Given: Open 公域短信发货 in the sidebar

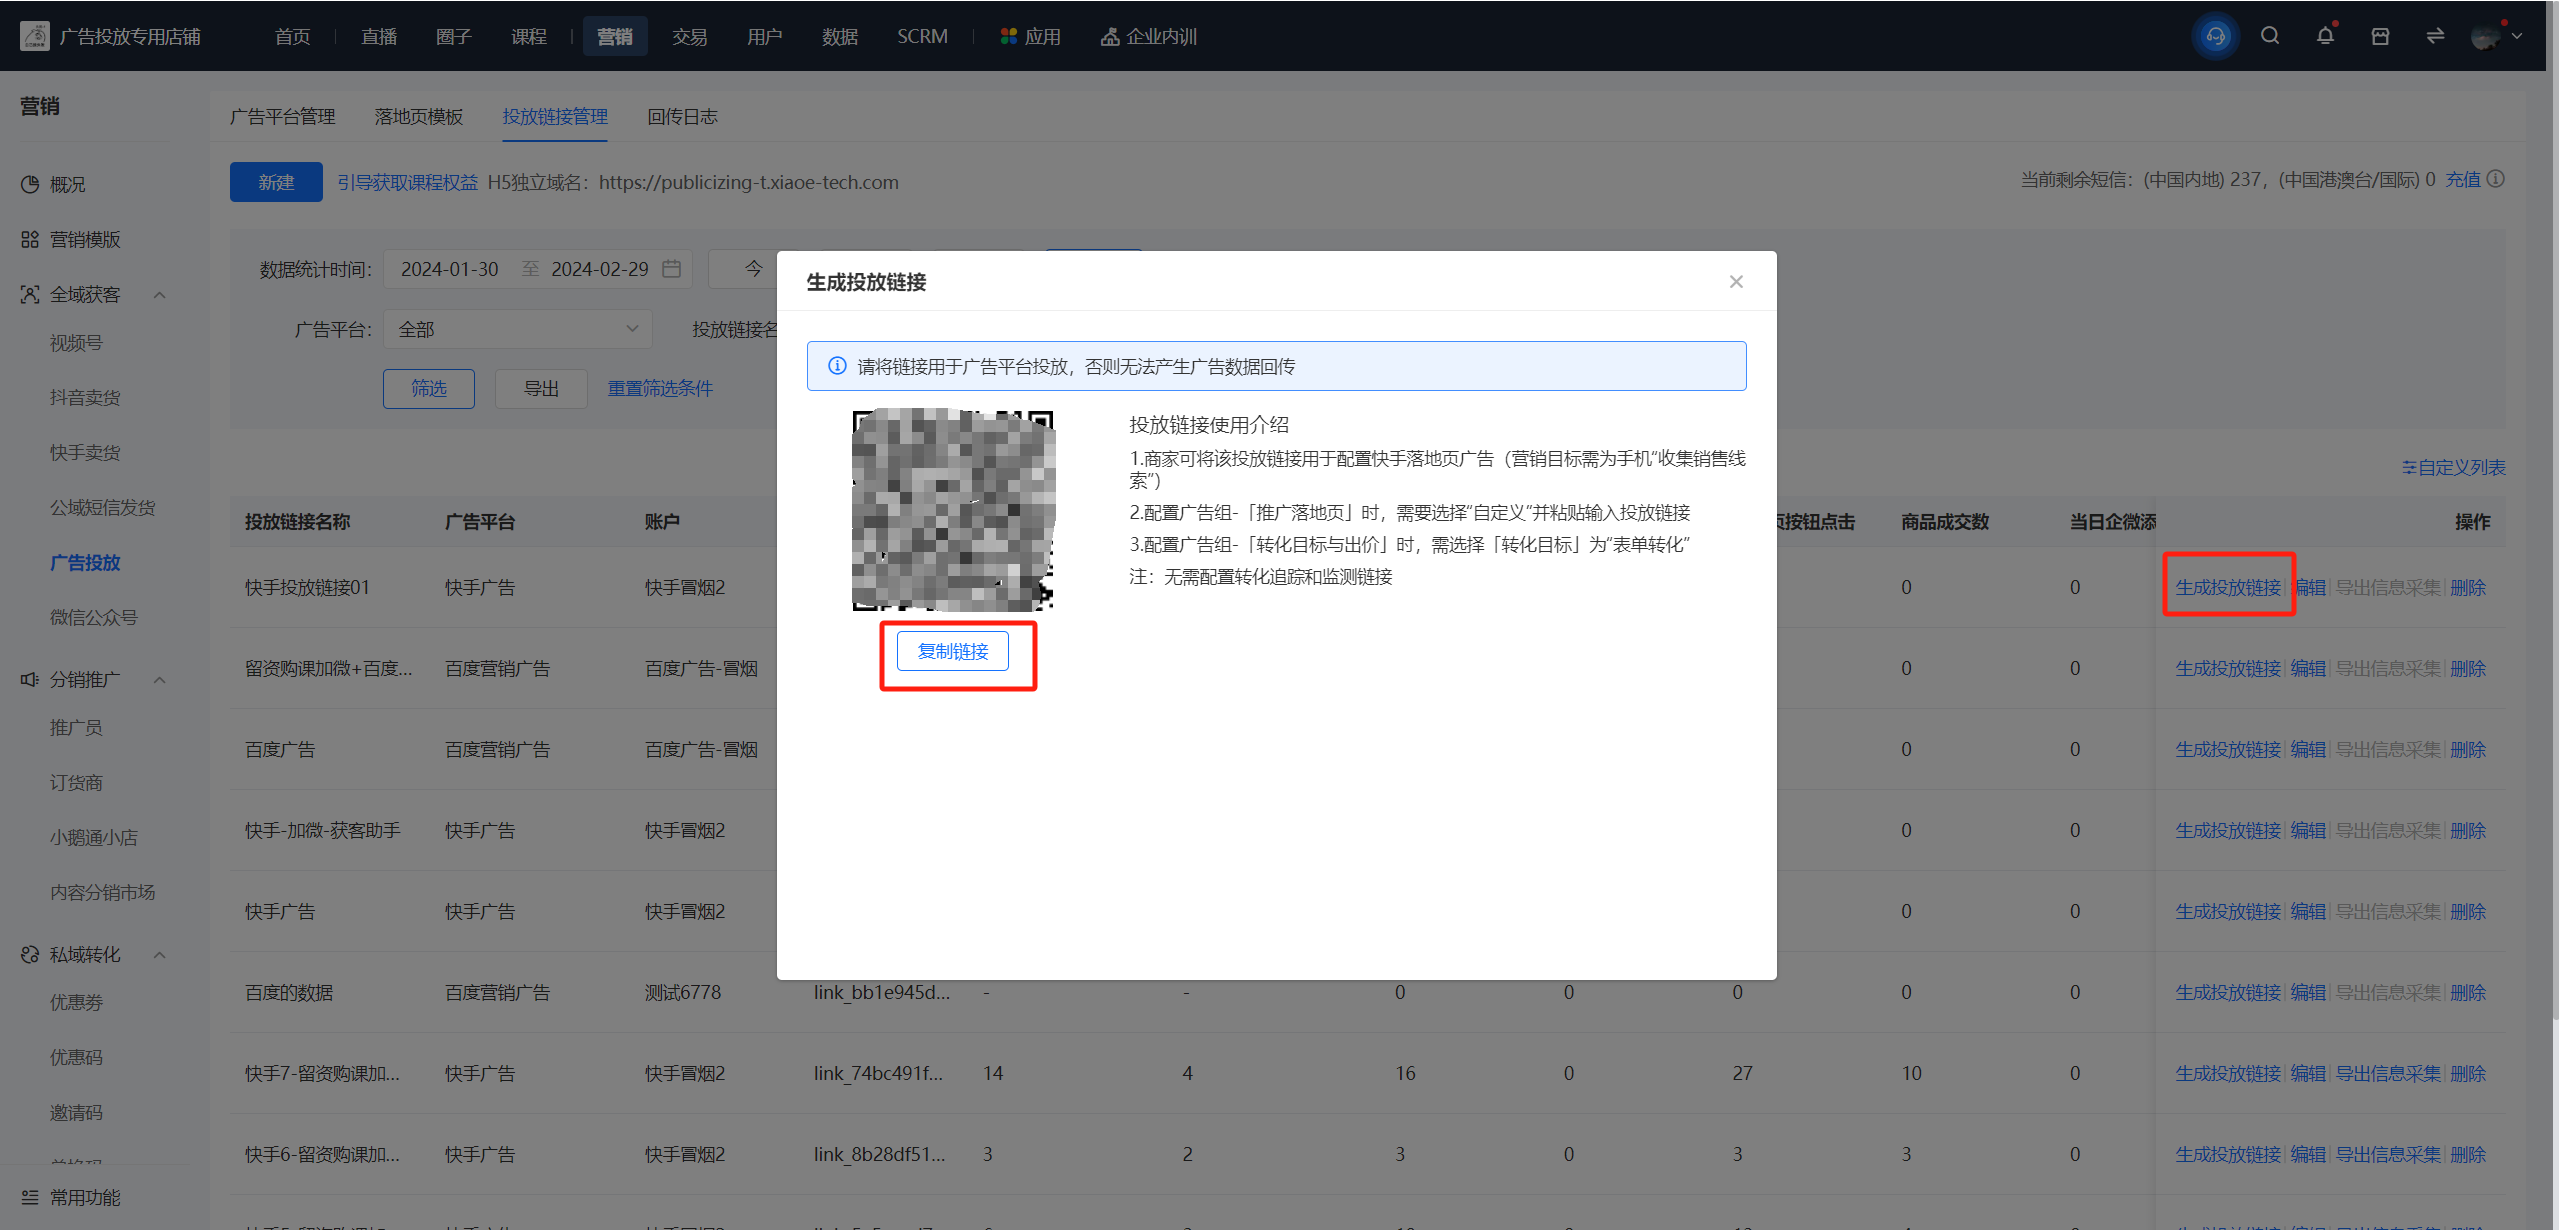Looking at the screenshot, I should (x=103, y=508).
